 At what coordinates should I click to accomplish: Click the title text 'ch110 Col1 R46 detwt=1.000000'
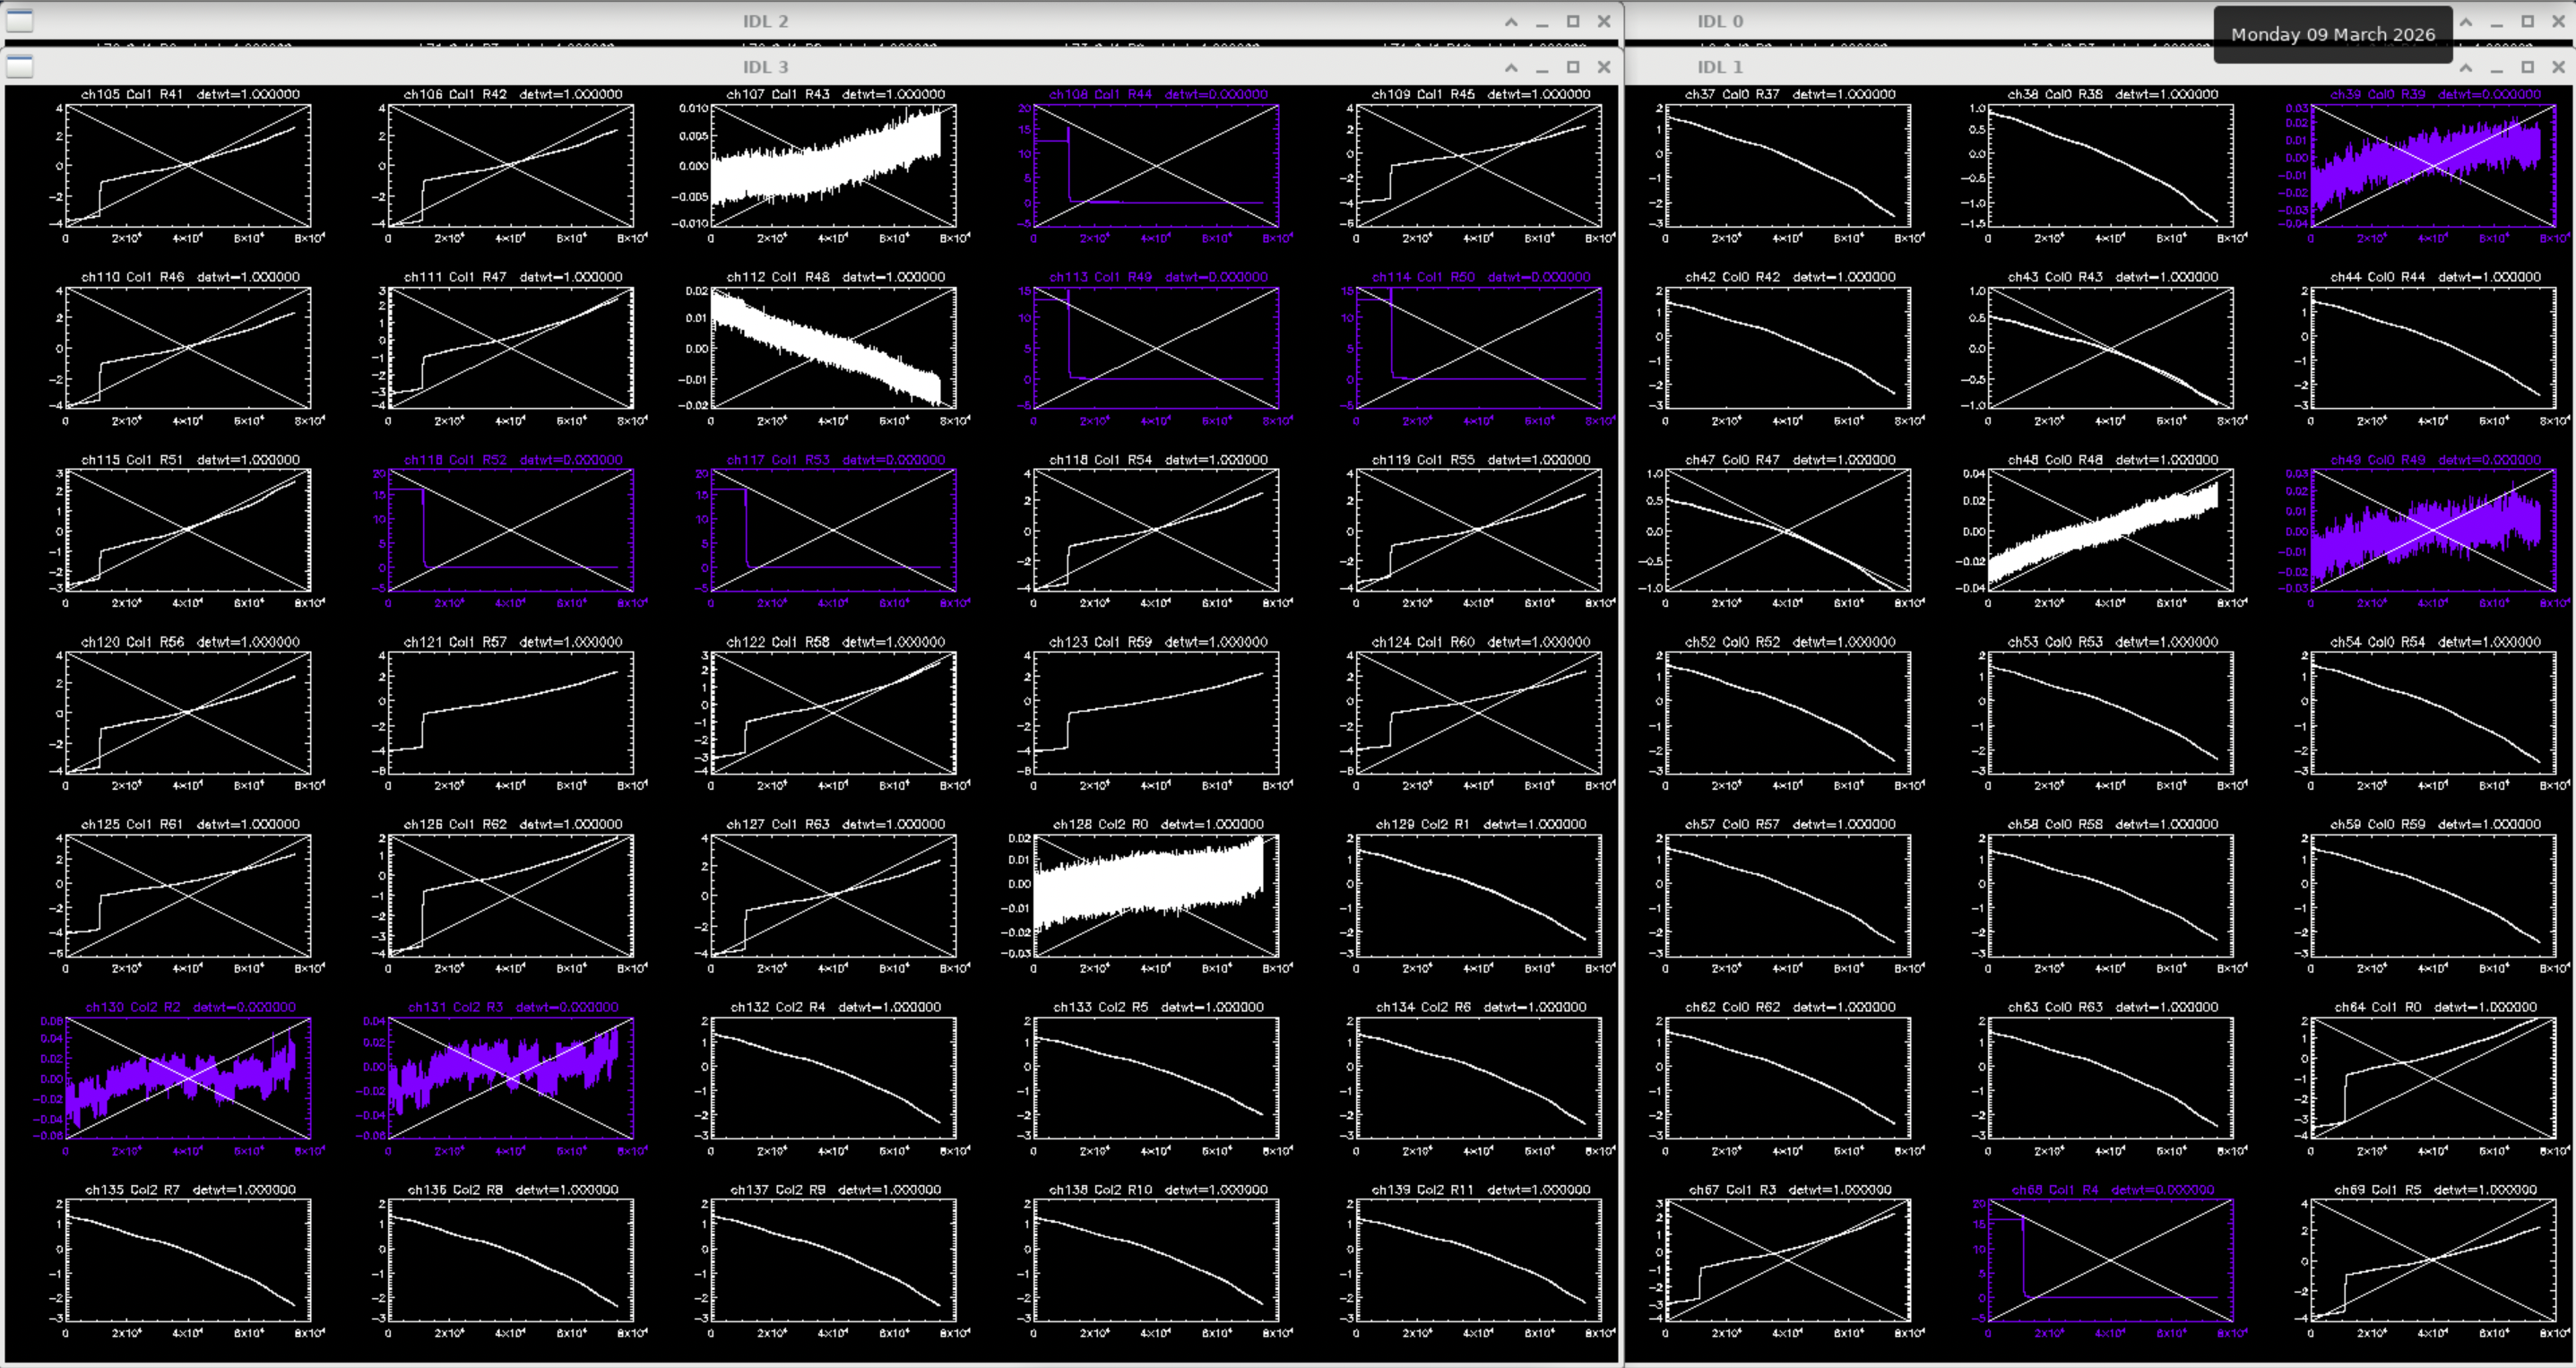point(190,277)
